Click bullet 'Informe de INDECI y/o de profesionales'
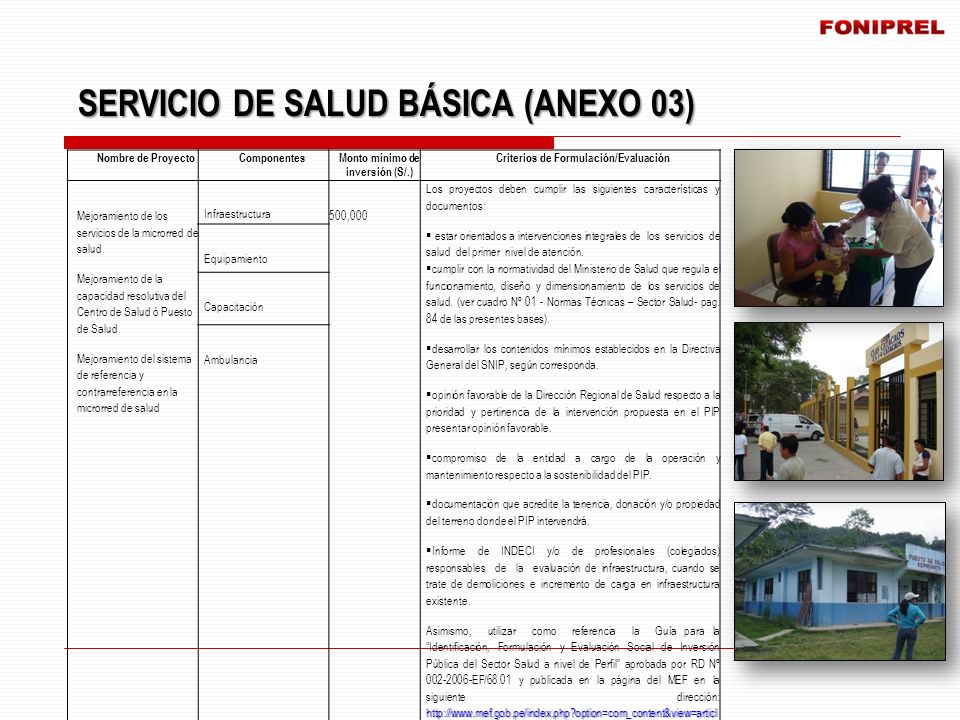The width and height of the screenshot is (960, 720). click(572, 576)
